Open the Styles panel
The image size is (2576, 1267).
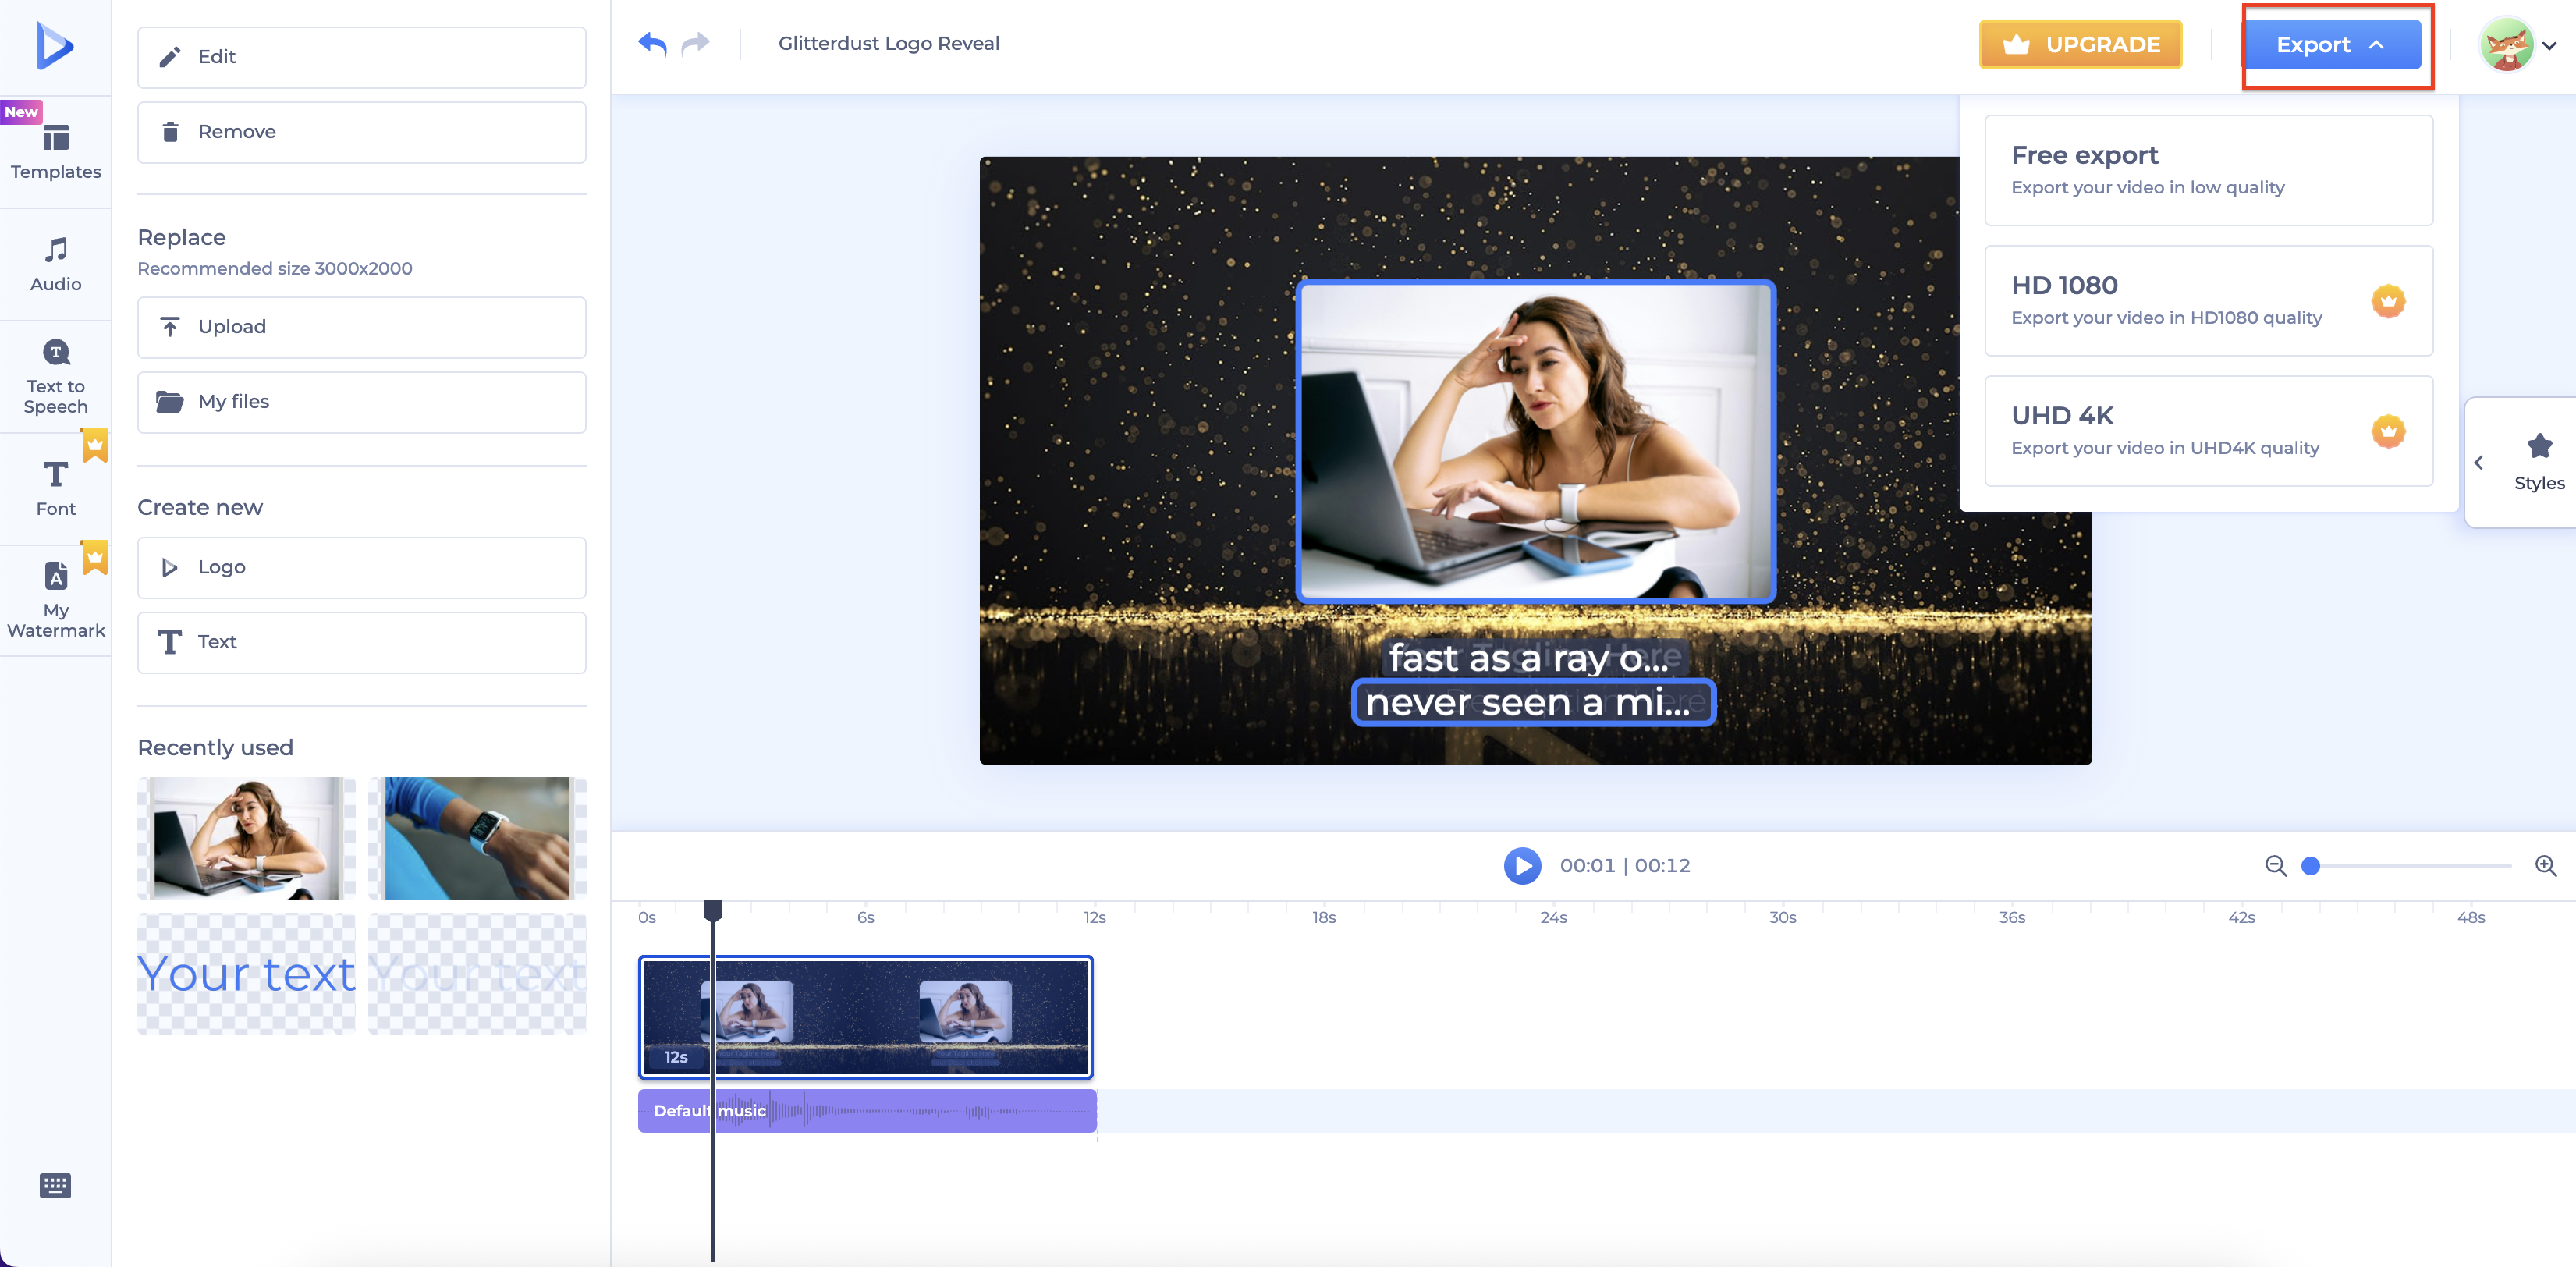point(2539,461)
